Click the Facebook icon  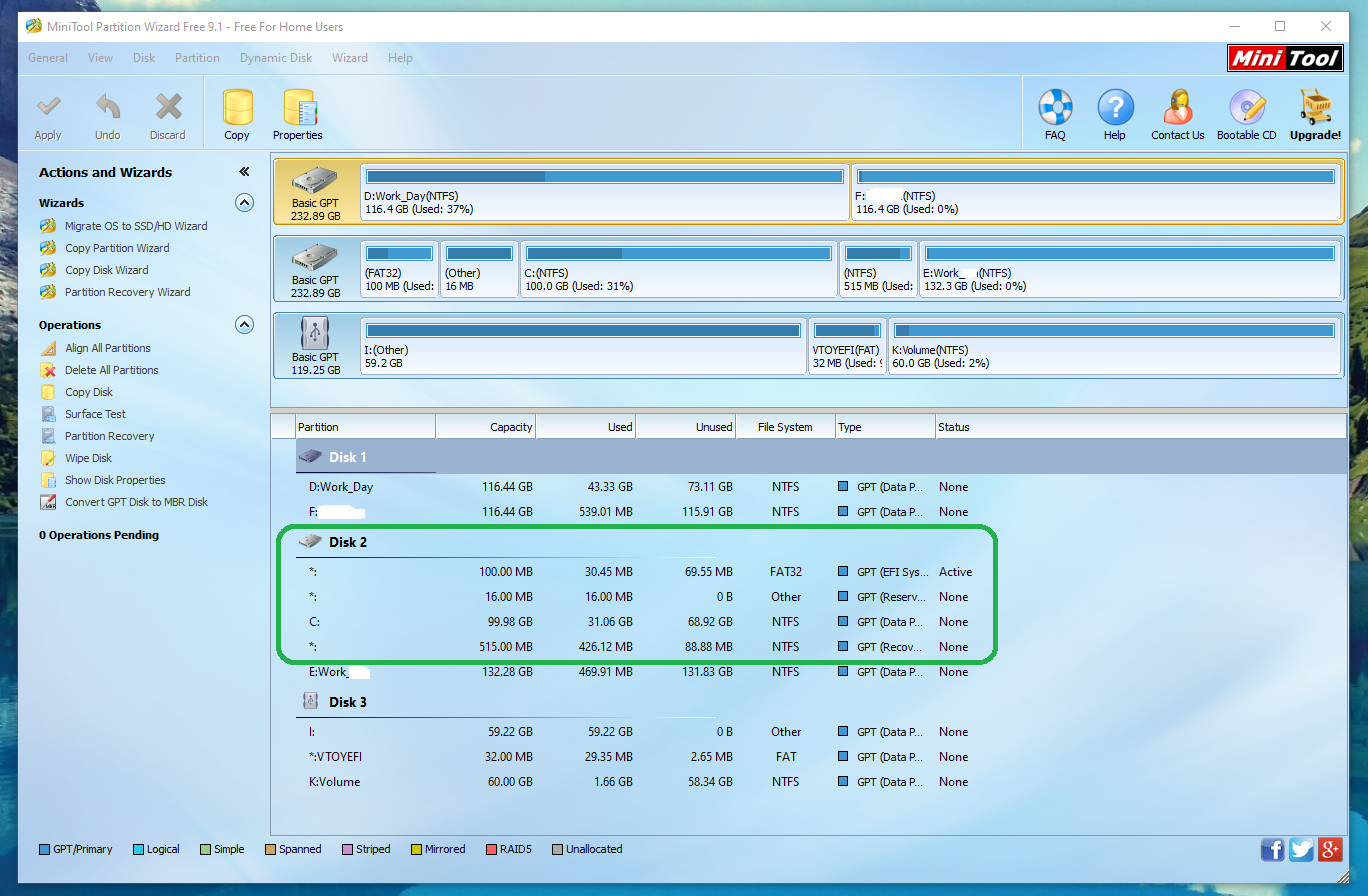[1273, 850]
